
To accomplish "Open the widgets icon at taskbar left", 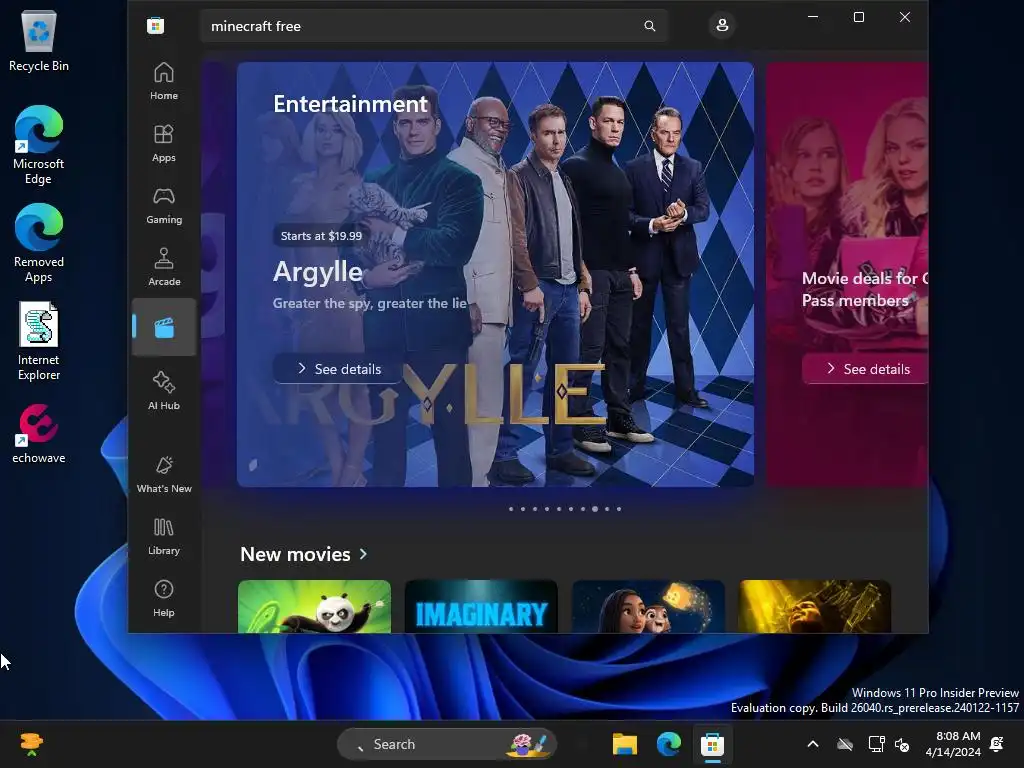I will [x=31, y=744].
